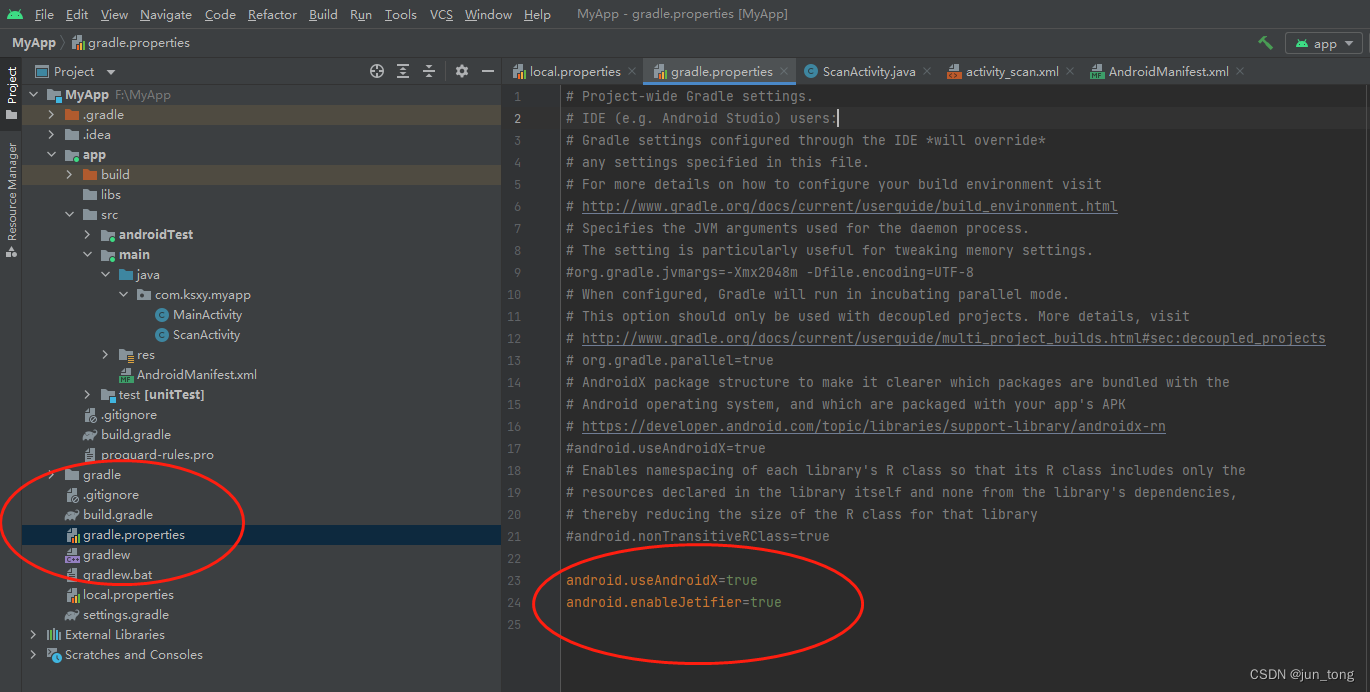Collapse the src folder

69,215
